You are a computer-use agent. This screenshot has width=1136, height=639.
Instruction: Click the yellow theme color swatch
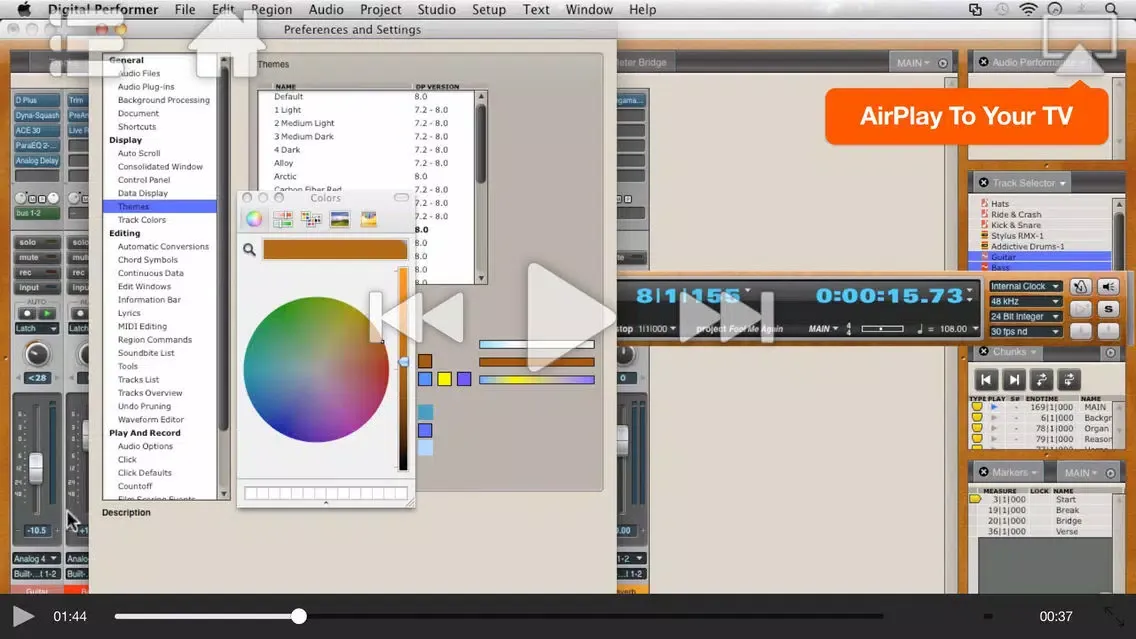[444, 379]
